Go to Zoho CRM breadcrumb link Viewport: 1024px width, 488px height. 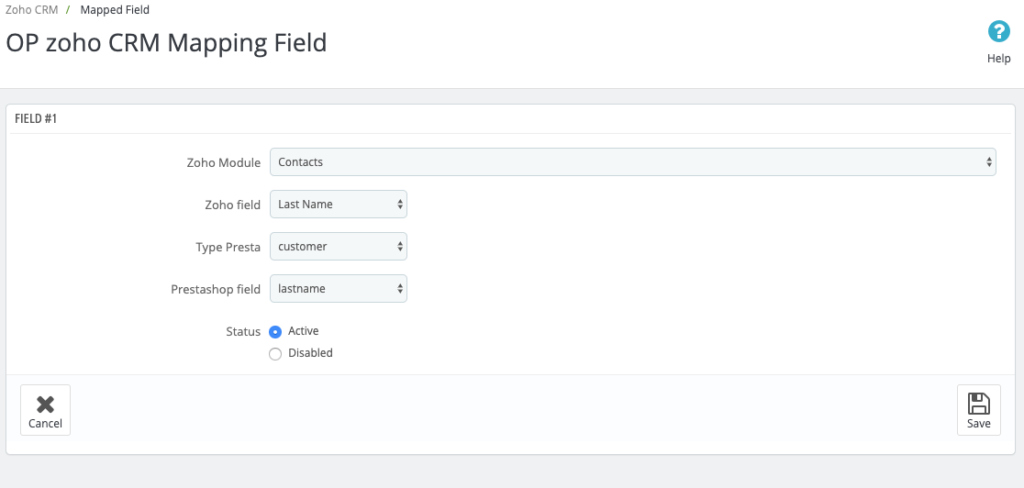[31, 10]
